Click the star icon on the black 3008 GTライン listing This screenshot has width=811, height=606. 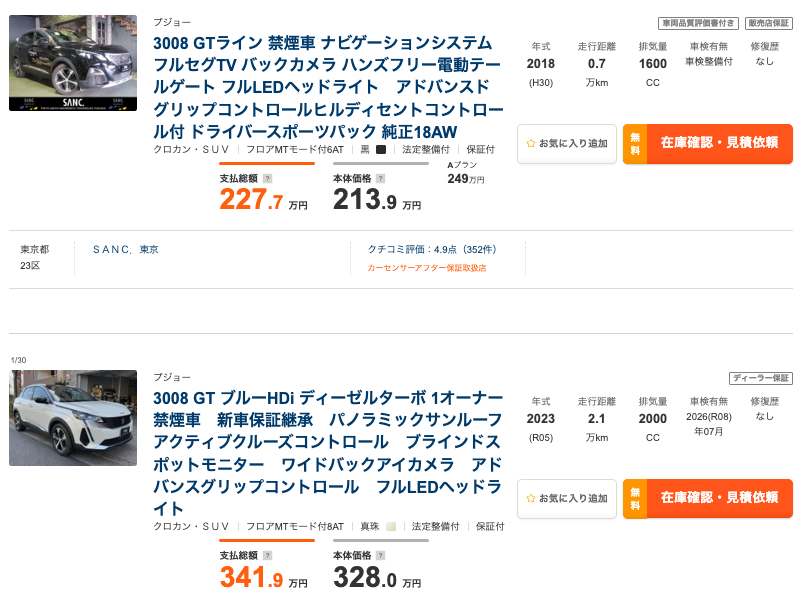pyautogui.click(x=531, y=144)
